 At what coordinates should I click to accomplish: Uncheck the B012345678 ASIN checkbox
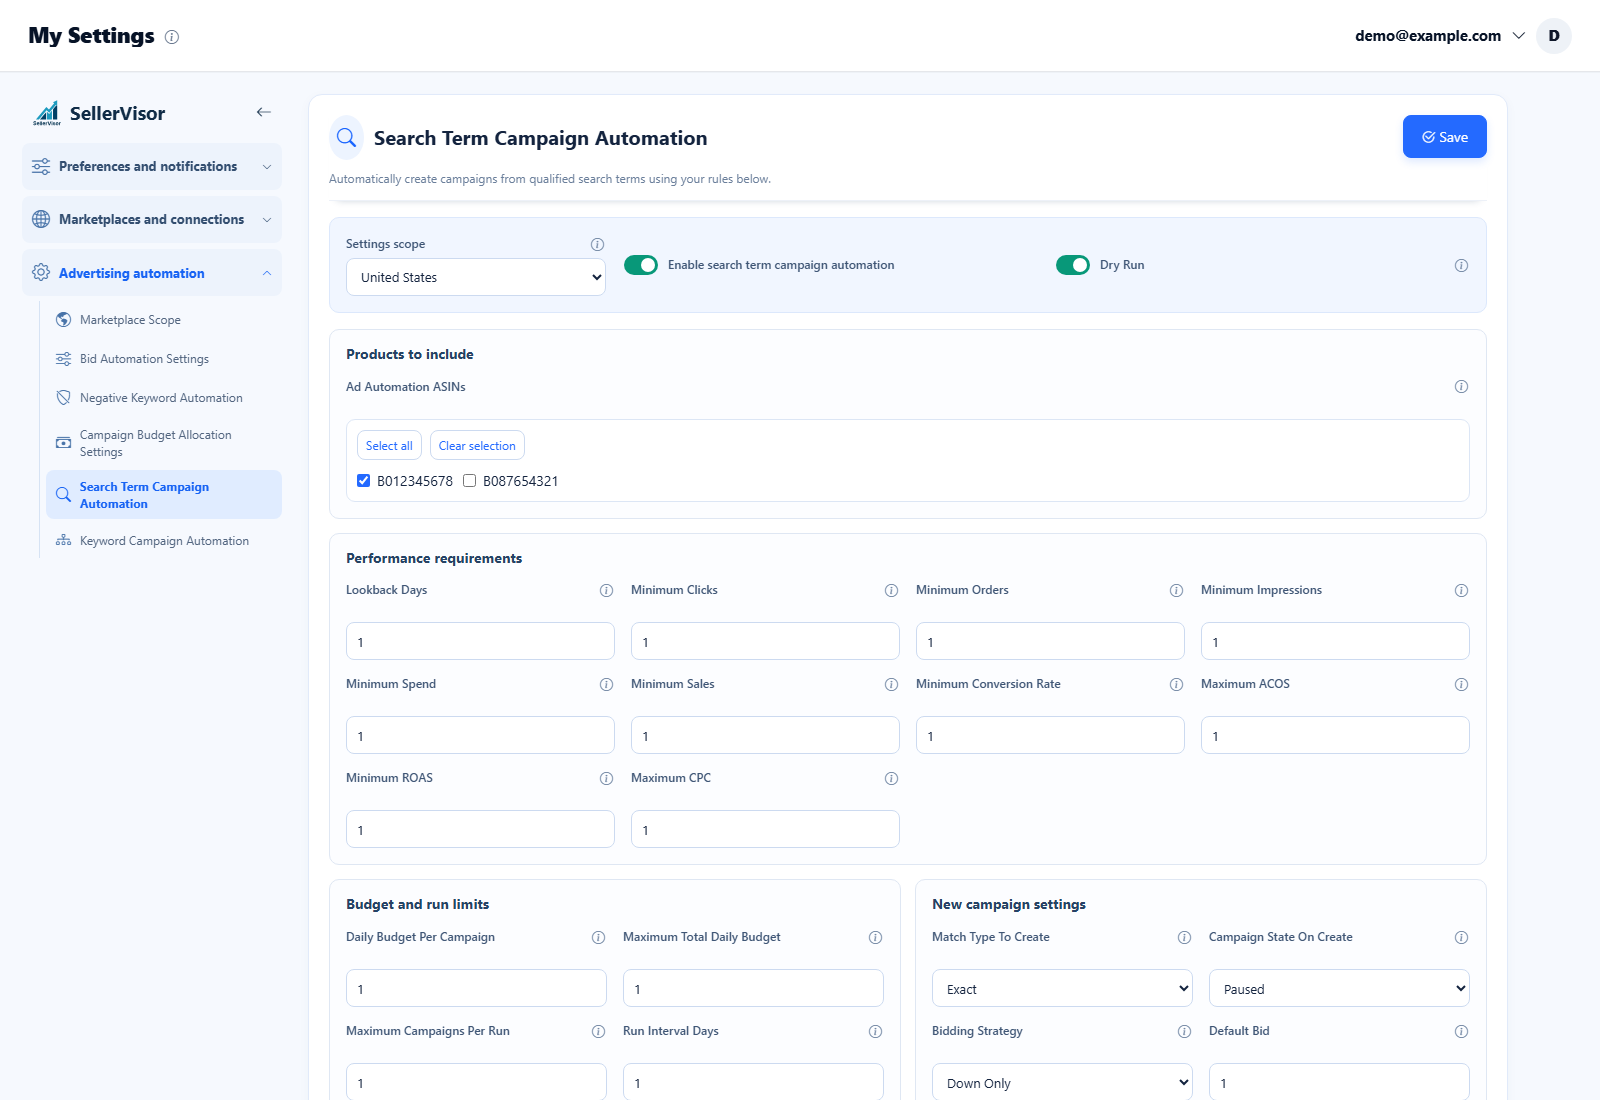364,481
